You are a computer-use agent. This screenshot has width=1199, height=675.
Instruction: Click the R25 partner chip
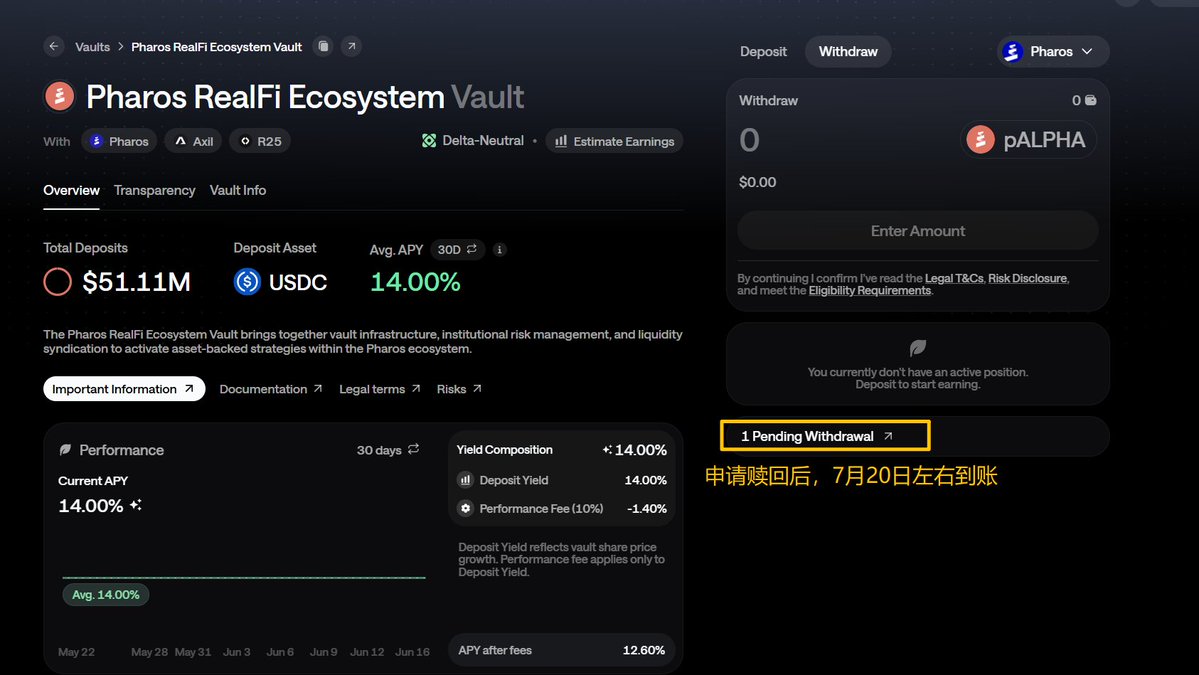pos(260,141)
